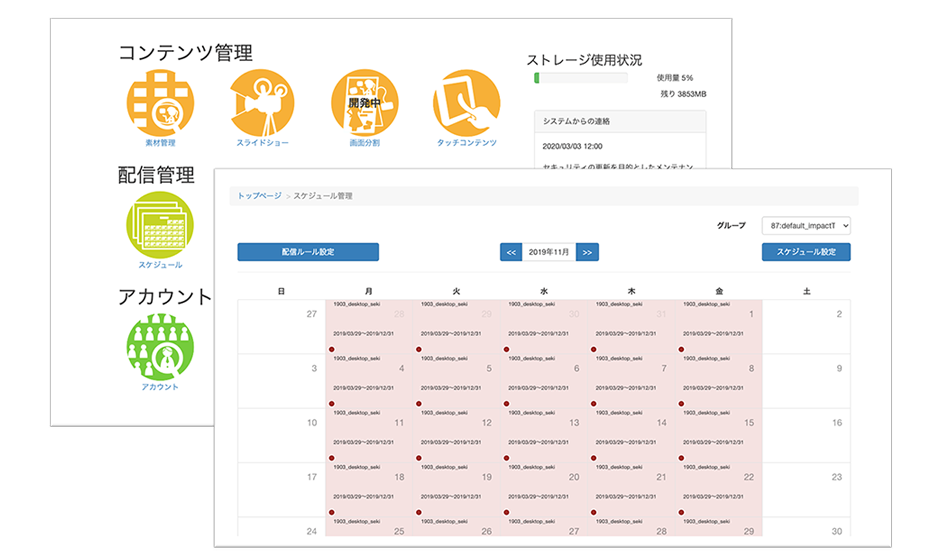
Task: Click 1903_desktop_seki entry on November 22
Action: coord(707,467)
